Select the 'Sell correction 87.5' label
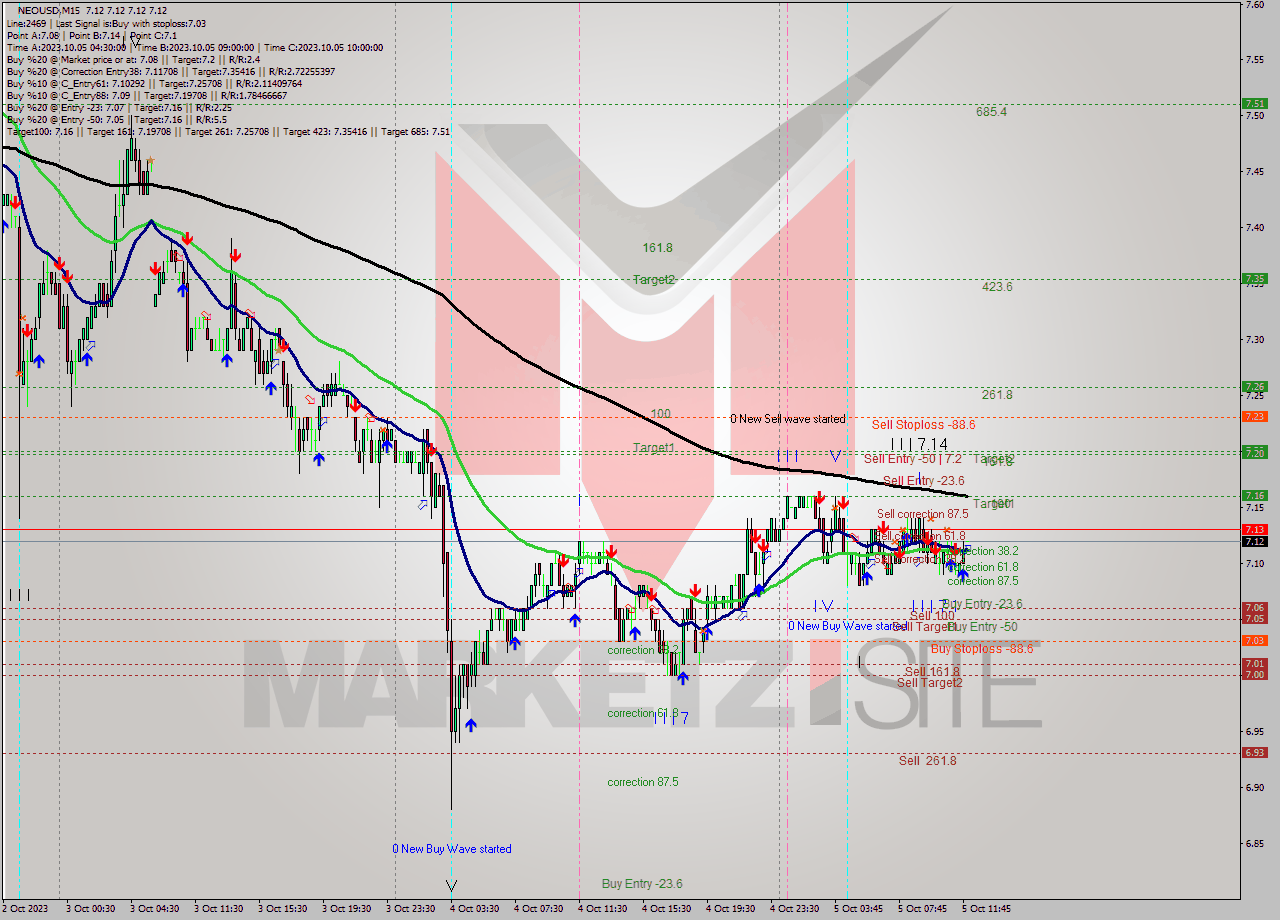Image resolution: width=1280 pixels, height=920 pixels. coord(922,514)
